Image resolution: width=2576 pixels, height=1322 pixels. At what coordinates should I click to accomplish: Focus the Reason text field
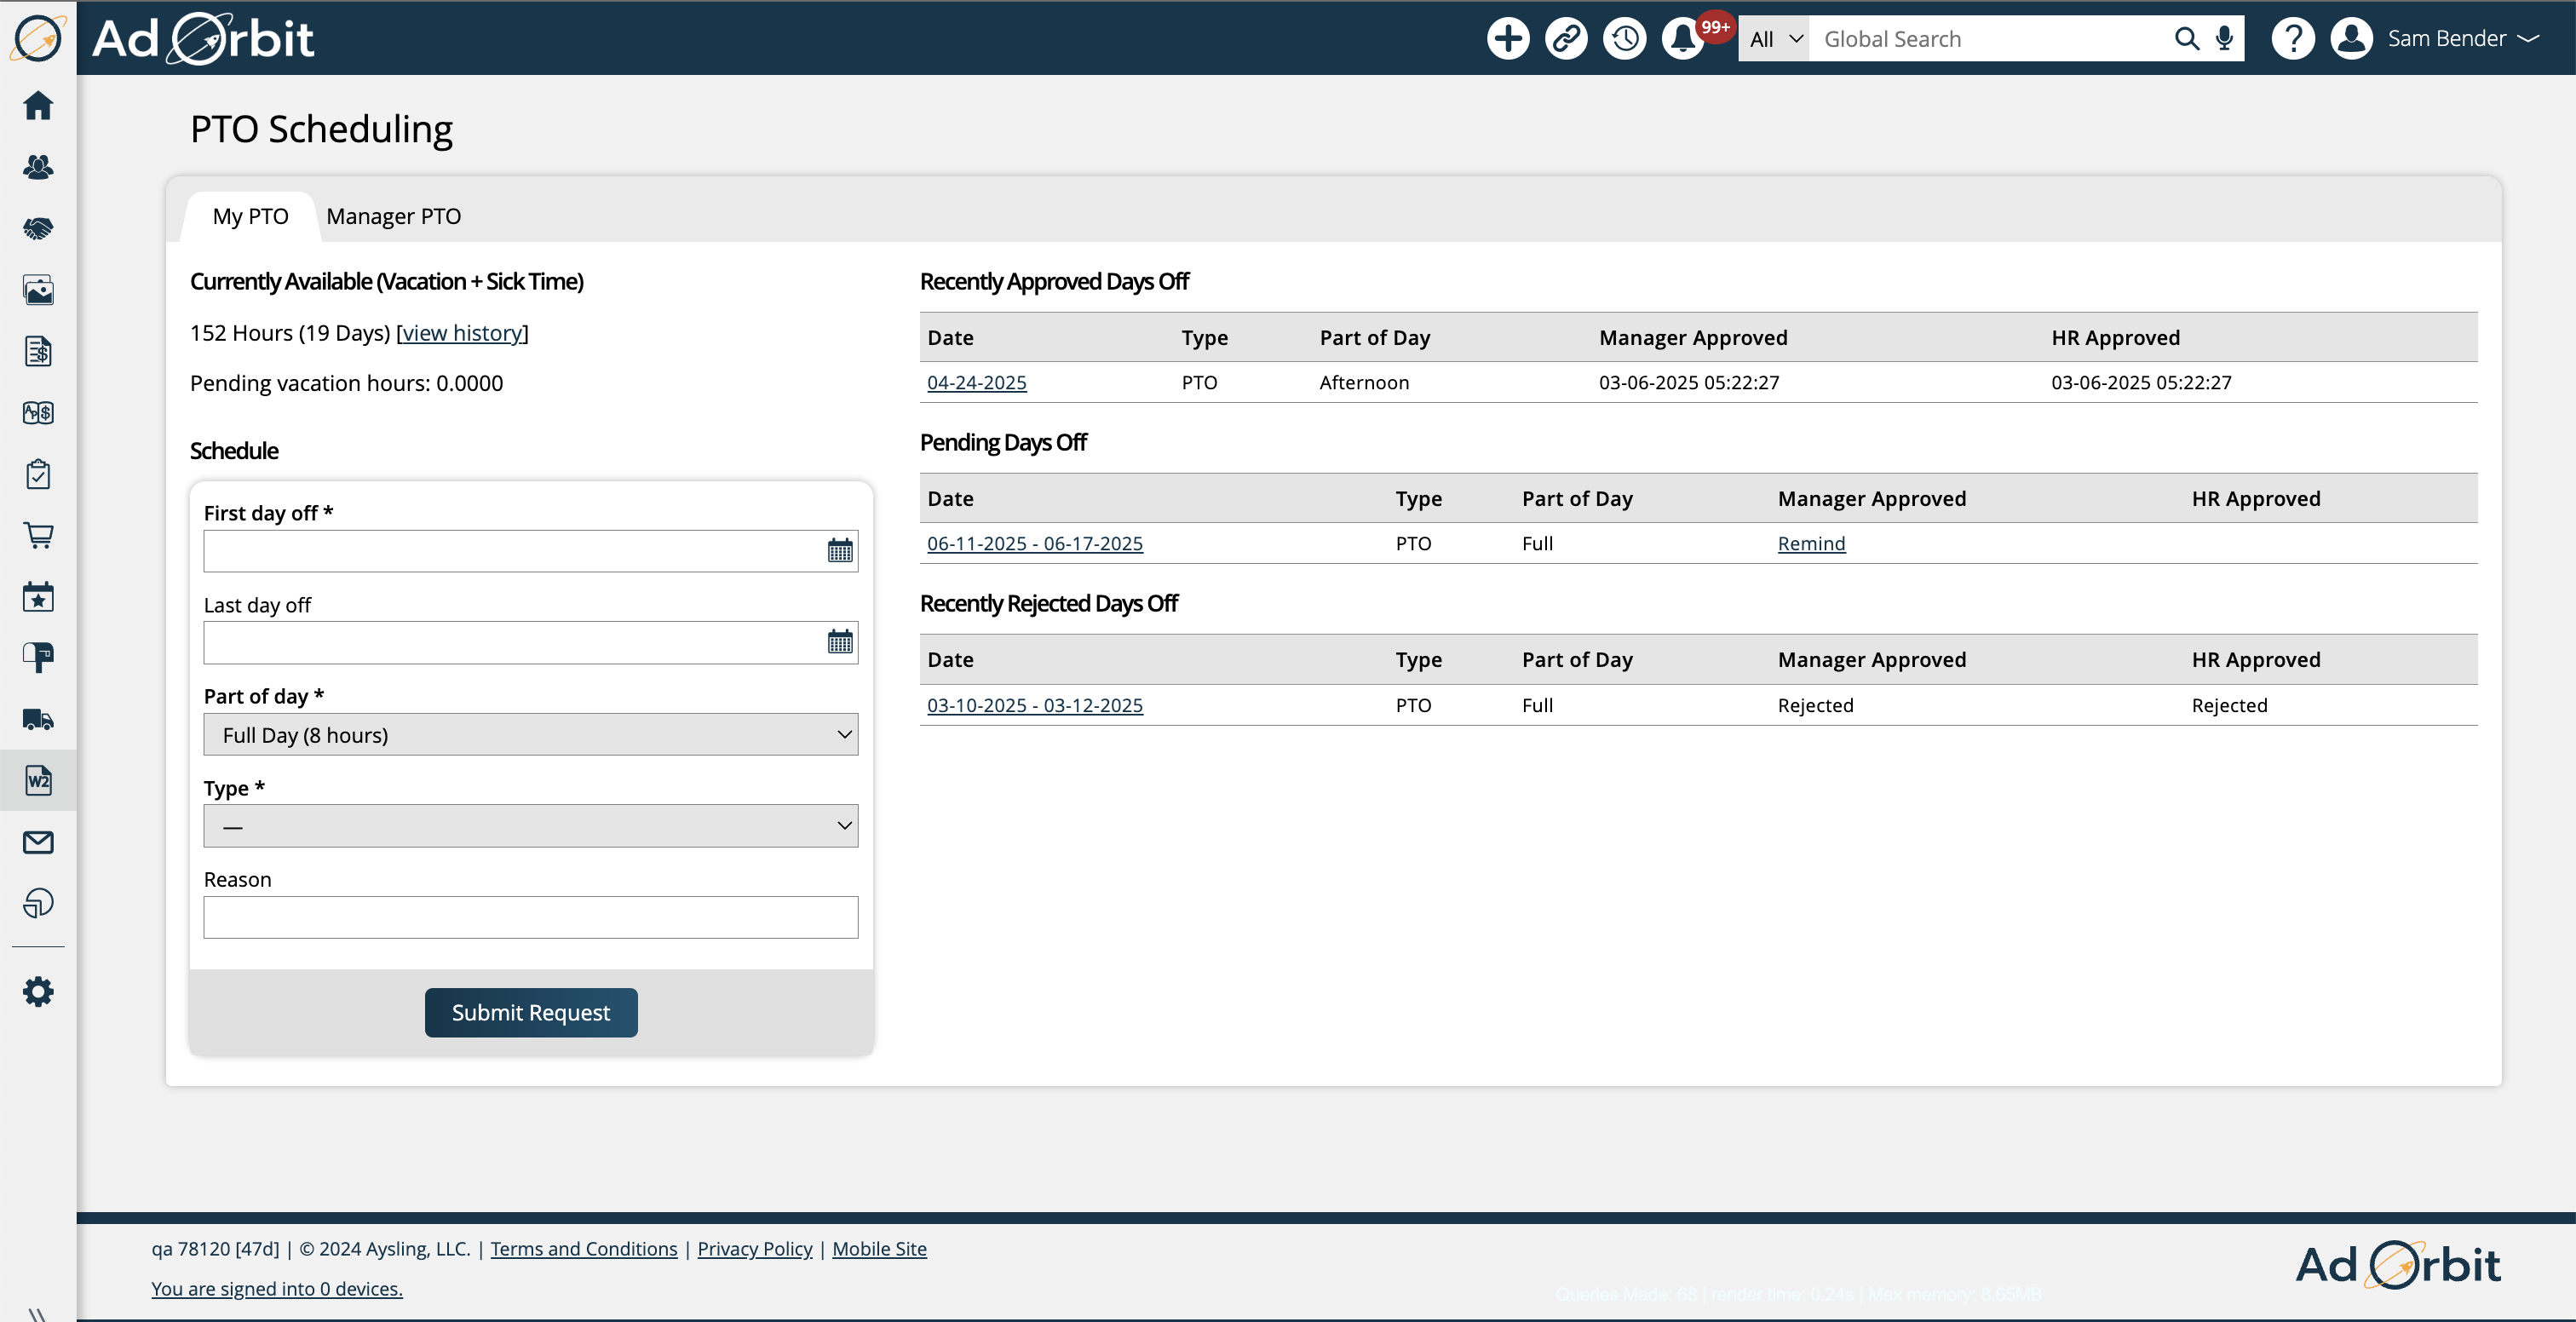[531, 917]
